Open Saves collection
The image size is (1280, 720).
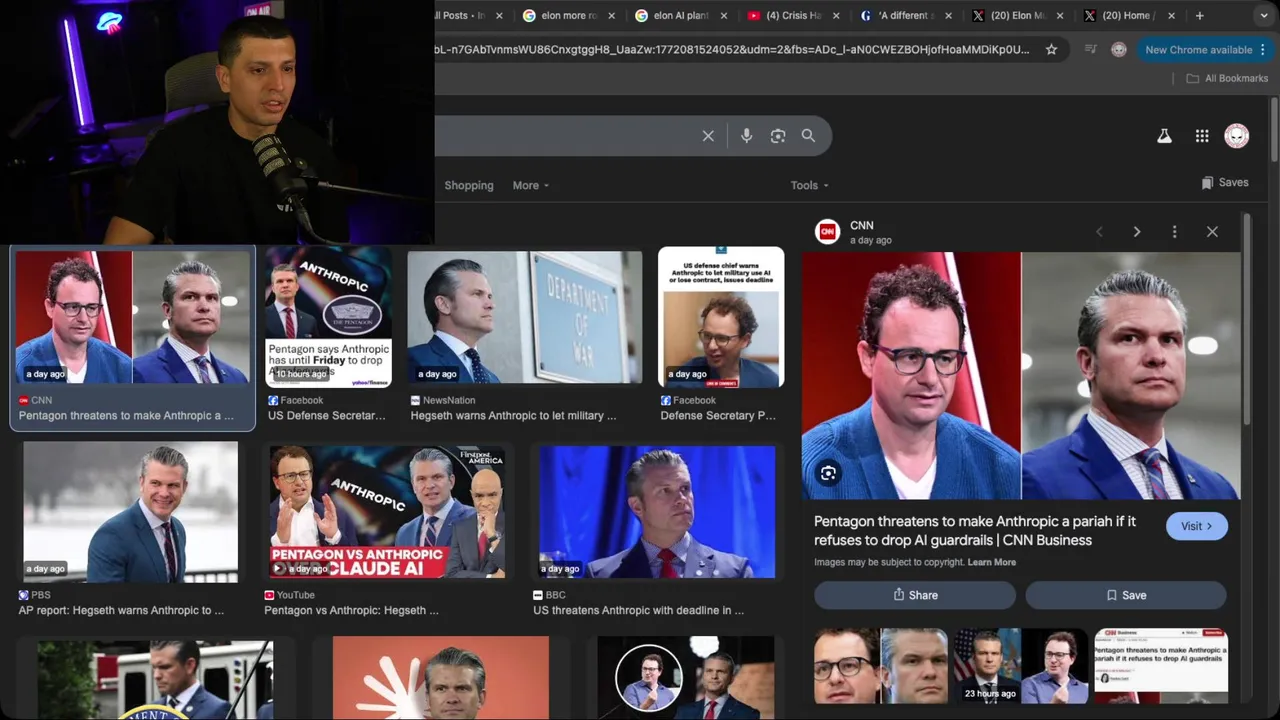pos(1225,182)
